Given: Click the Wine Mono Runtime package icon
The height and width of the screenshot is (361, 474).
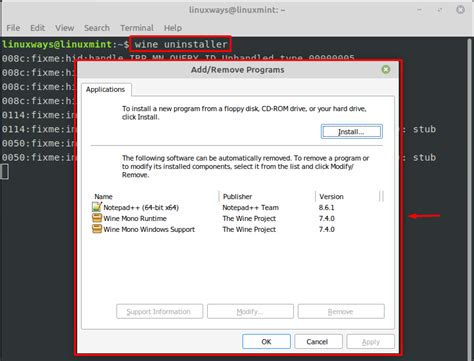Looking at the screenshot, I should tap(97, 218).
